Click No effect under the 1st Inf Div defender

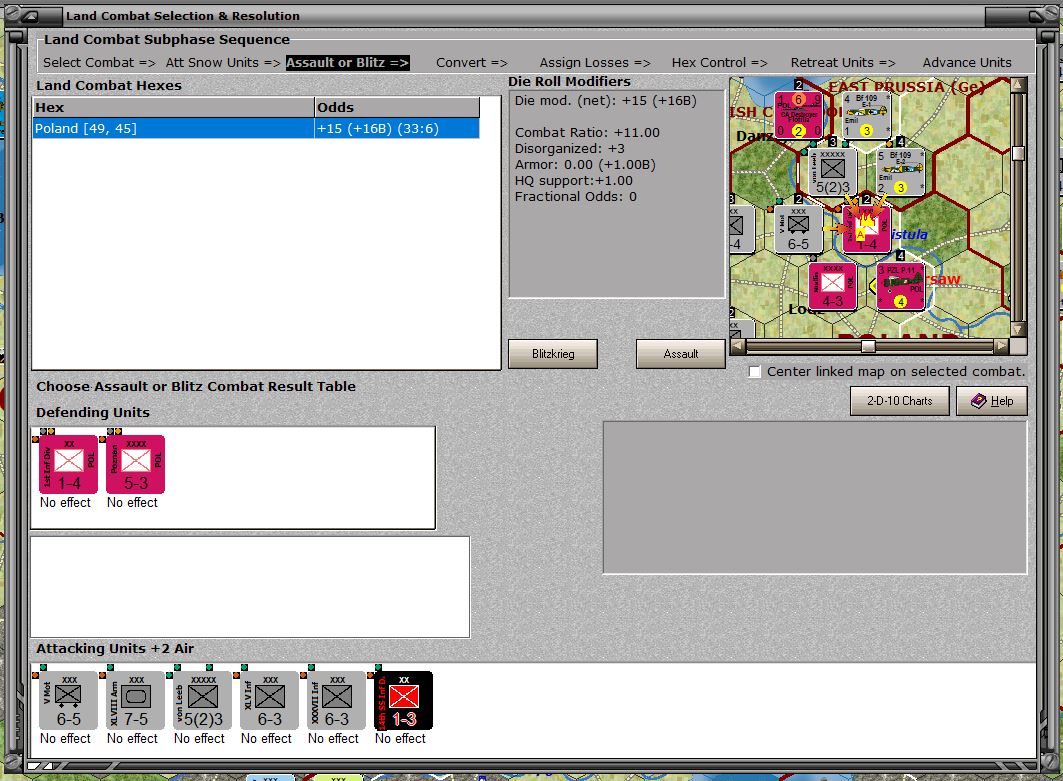65,502
